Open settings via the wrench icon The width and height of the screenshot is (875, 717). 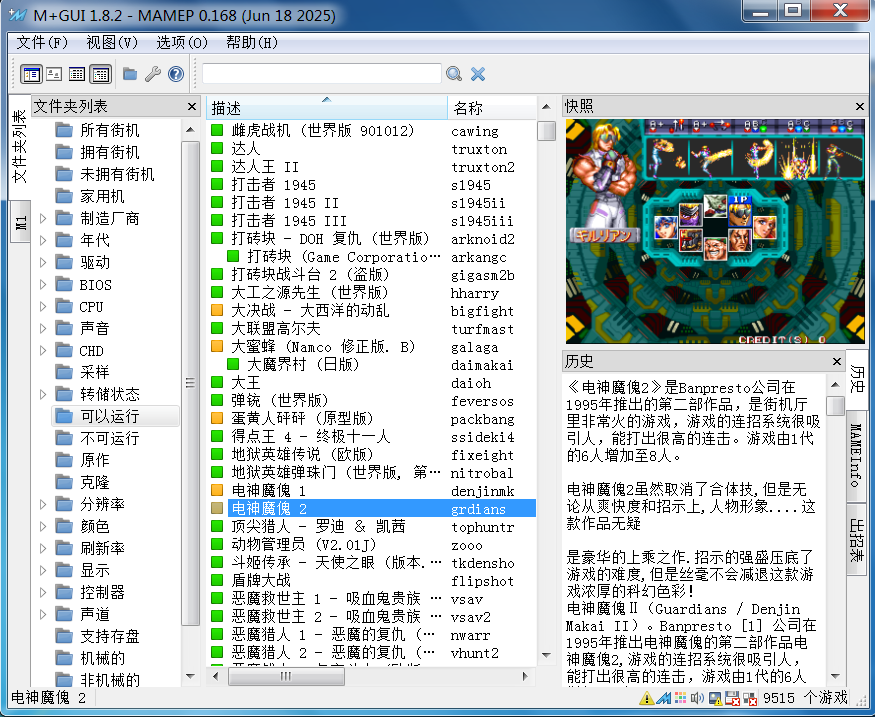click(153, 74)
